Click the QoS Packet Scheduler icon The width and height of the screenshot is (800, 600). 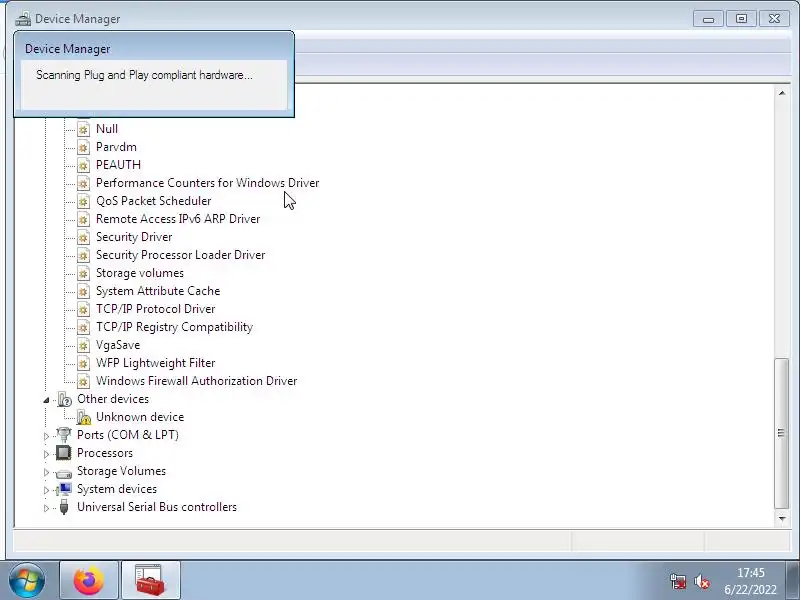[83, 201]
